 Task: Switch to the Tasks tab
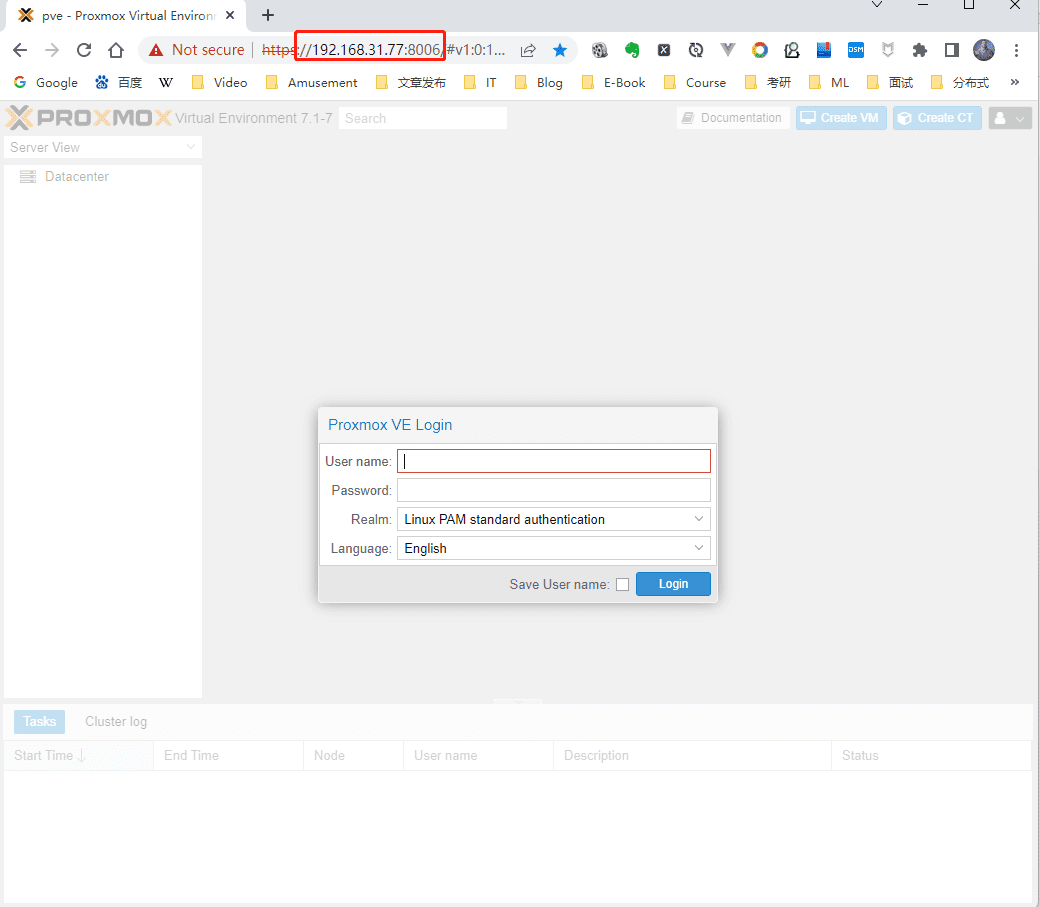click(x=39, y=721)
